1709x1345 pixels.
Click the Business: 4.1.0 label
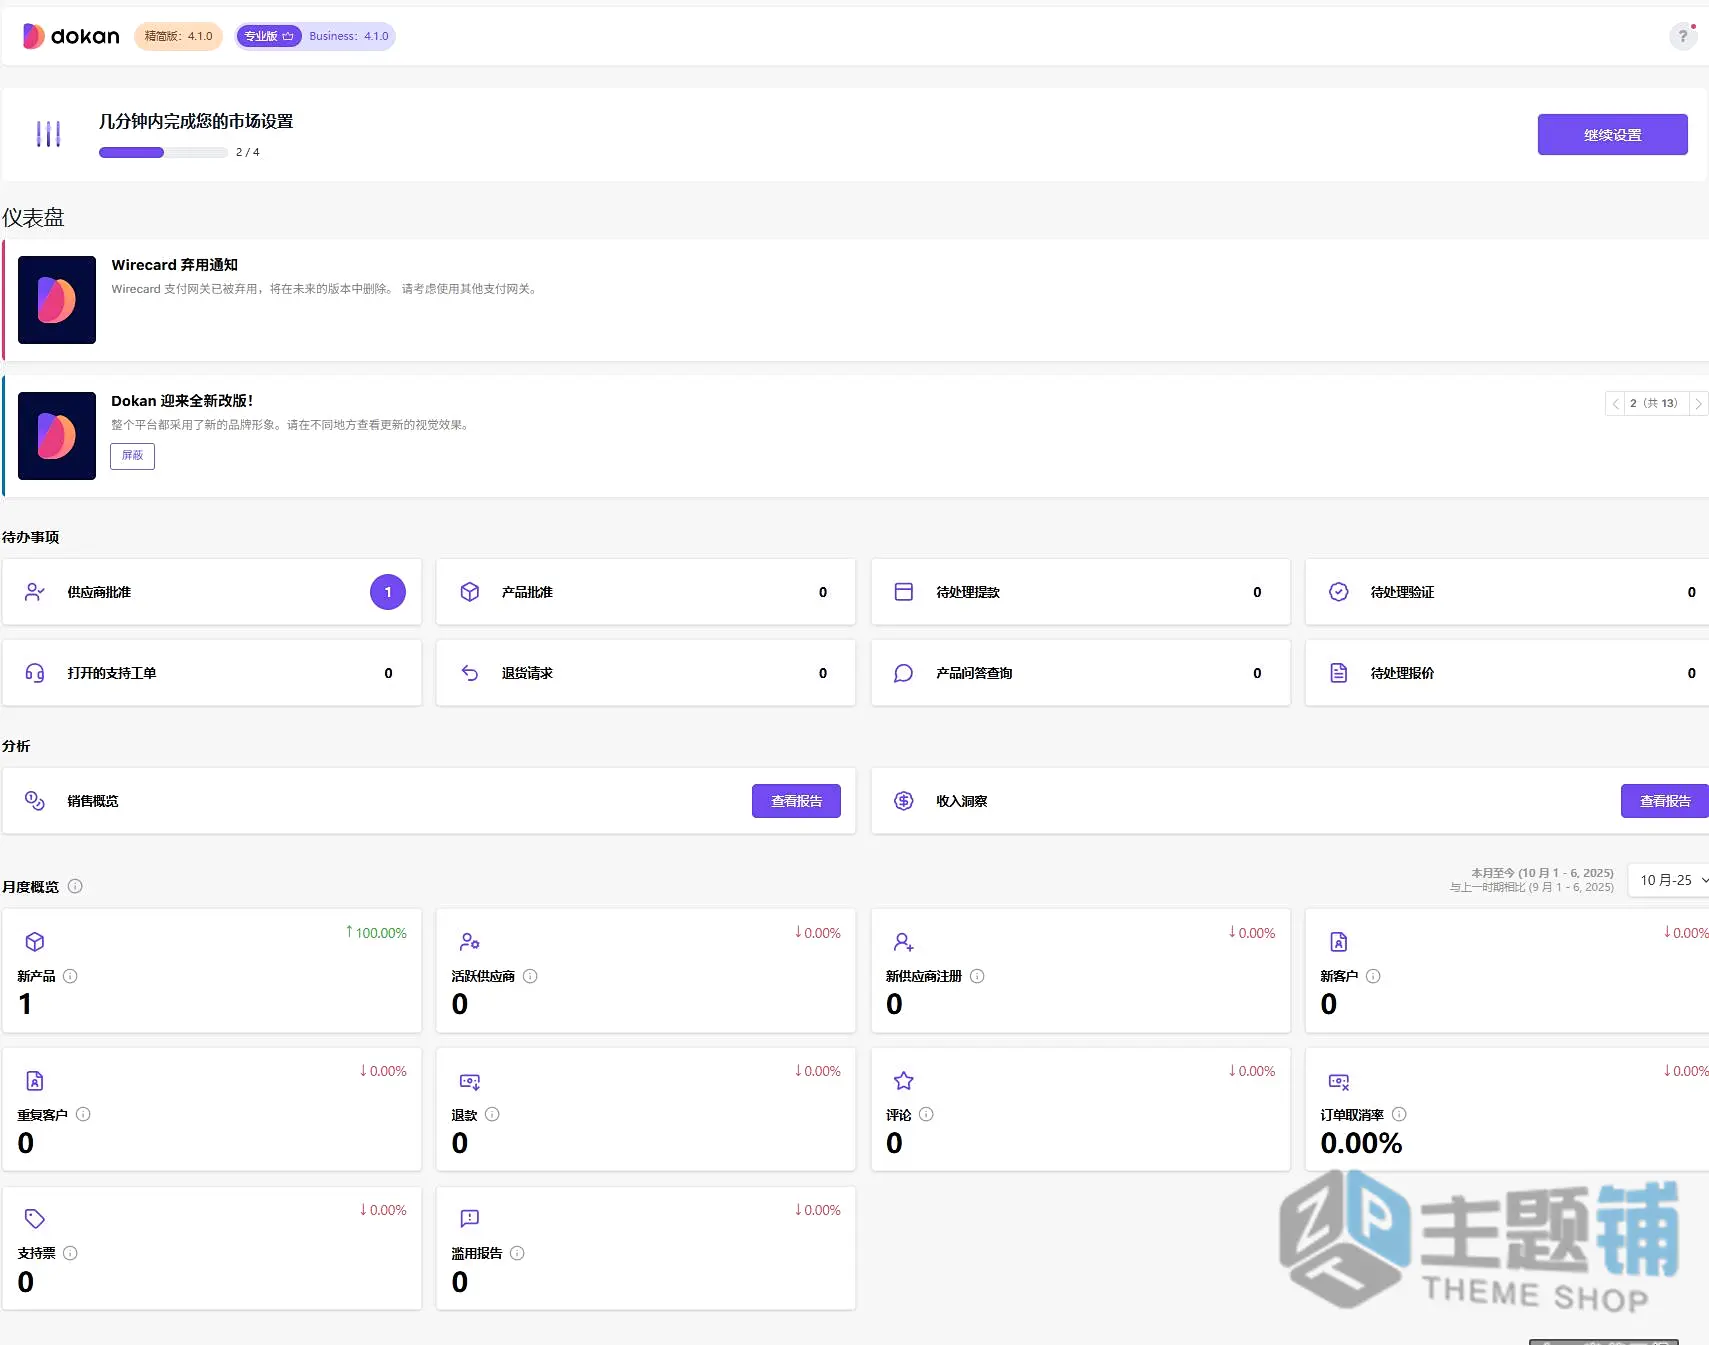(x=349, y=36)
